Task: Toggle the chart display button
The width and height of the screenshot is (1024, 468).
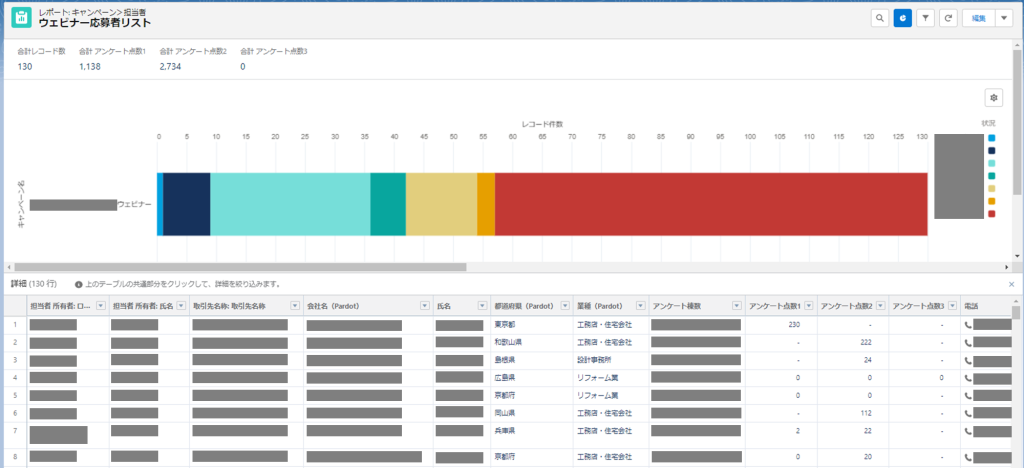Action: [902, 18]
